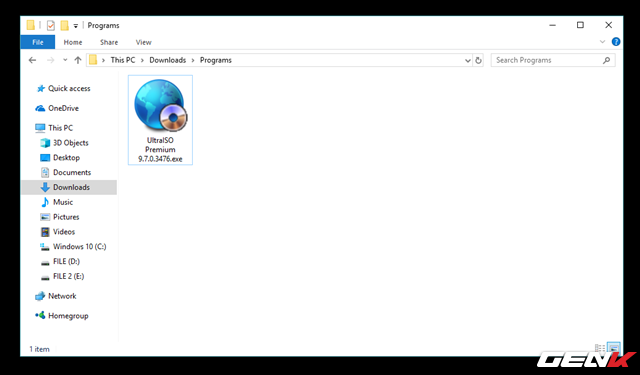This screenshot has width=640, height=375.
Task: Open Help with the blue question icon
Action: coord(616,42)
